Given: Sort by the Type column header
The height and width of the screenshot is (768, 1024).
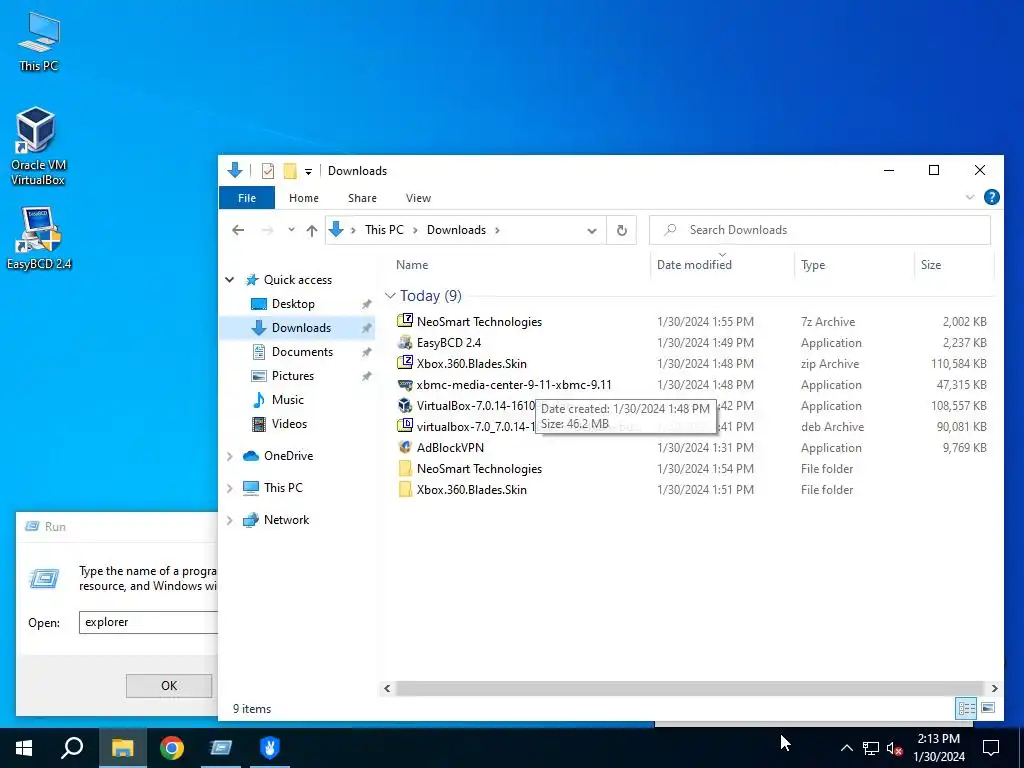Looking at the screenshot, I should (813, 264).
